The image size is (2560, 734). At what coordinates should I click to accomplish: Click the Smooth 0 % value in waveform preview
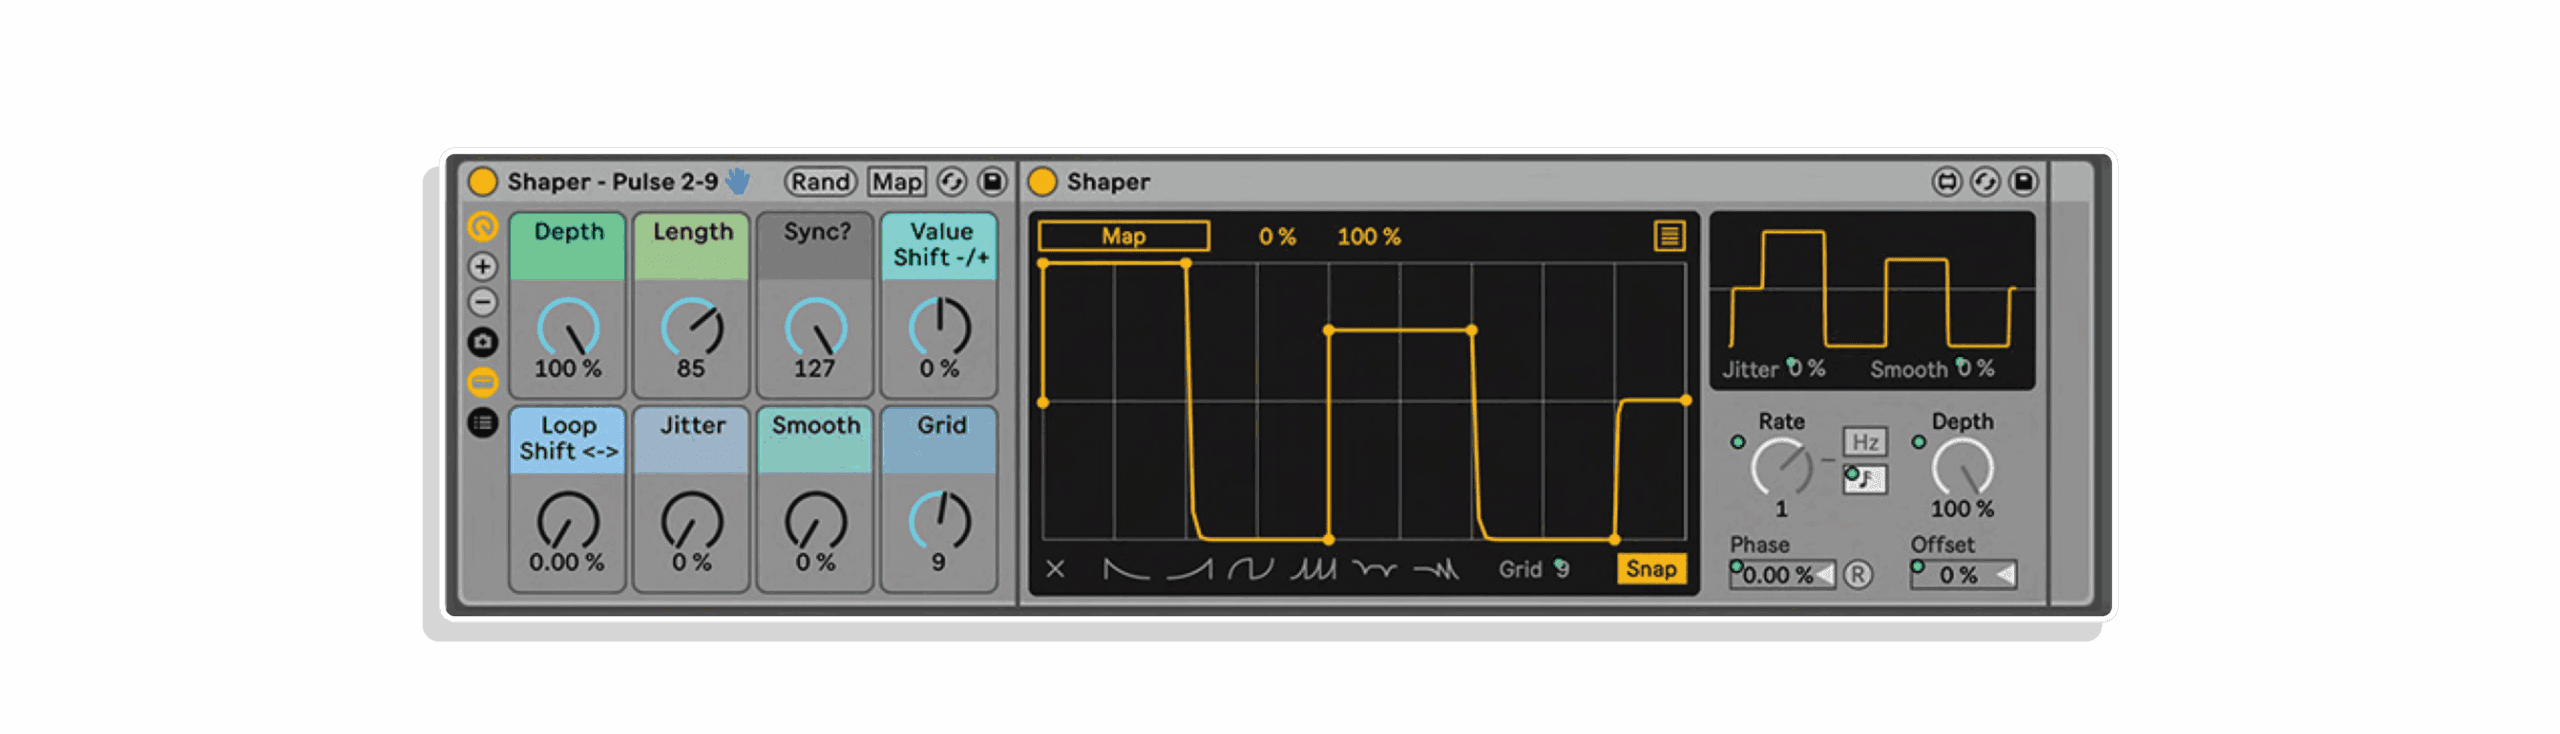click(x=1974, y=369)
